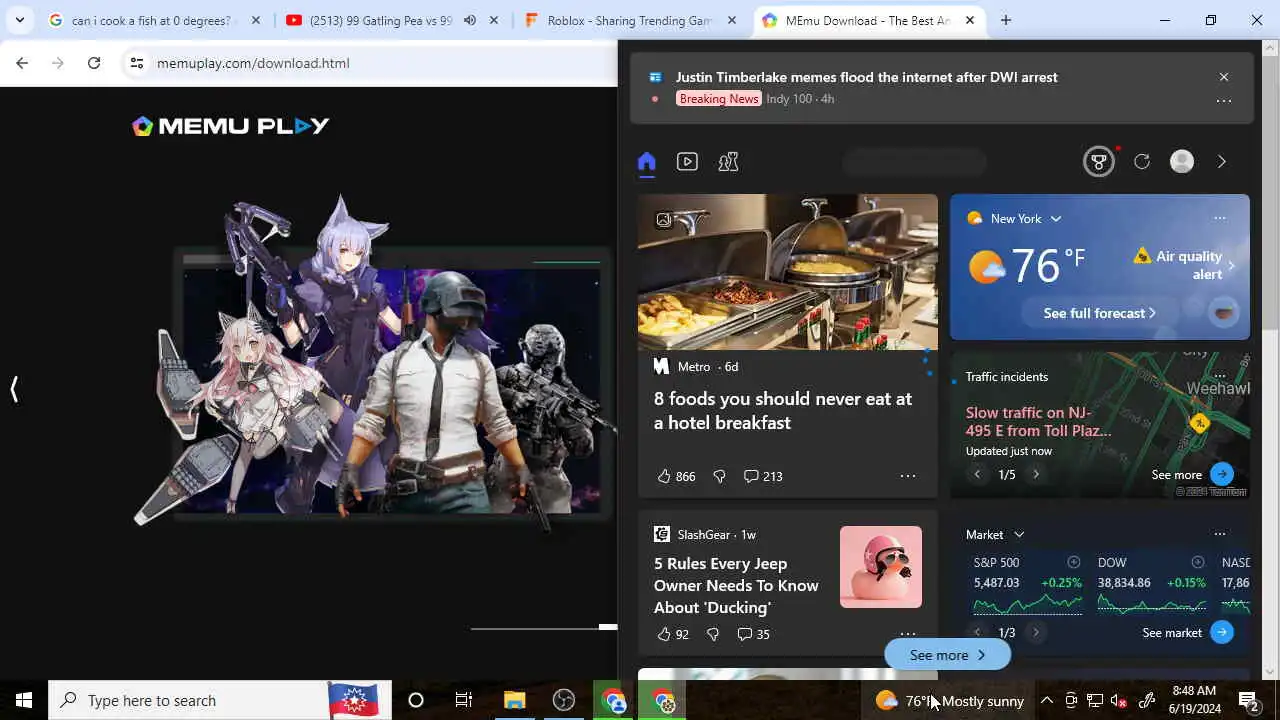Switch to the Roblox tab
Viewport: 1280px width, 720px height.
coord(630,20)
